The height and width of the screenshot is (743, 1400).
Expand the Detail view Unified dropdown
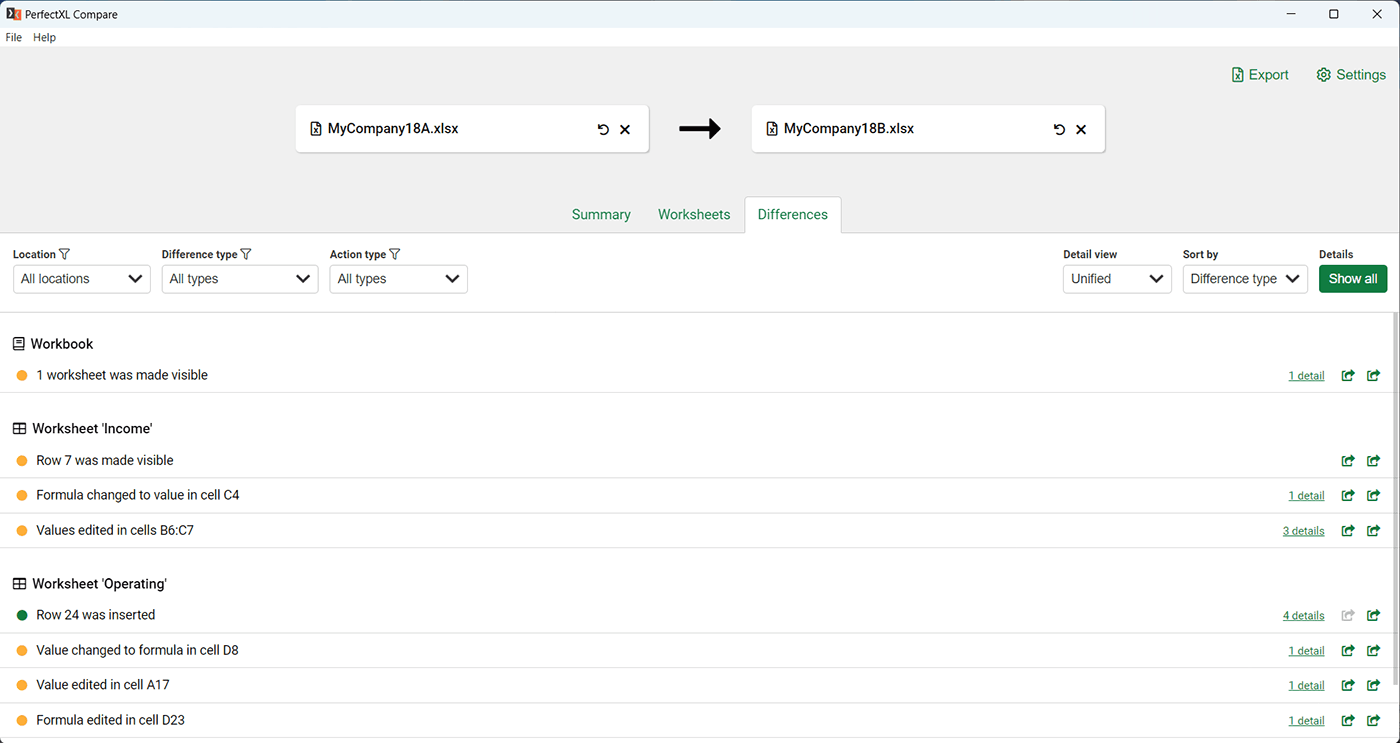tap(1116, 279)
